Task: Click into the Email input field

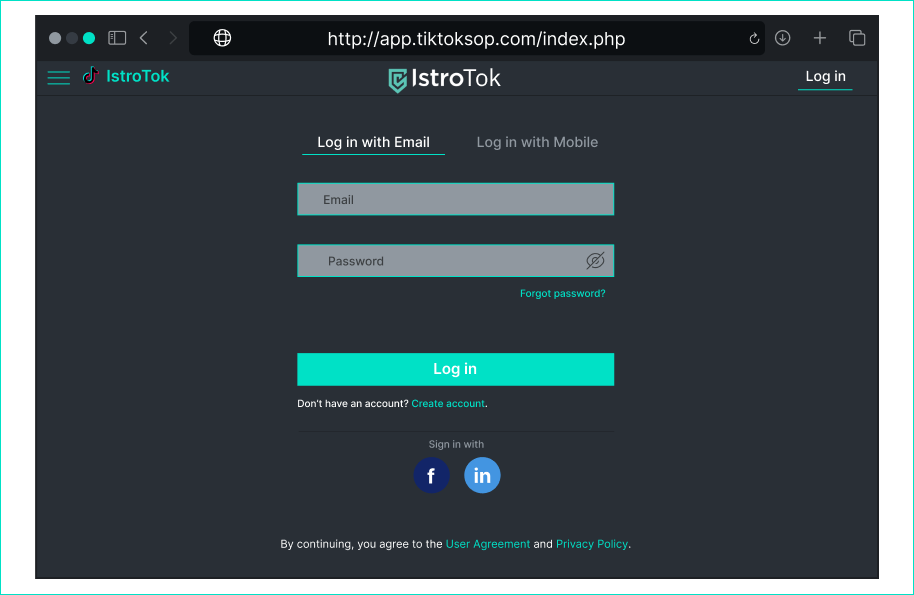Action: coord(455,200)
